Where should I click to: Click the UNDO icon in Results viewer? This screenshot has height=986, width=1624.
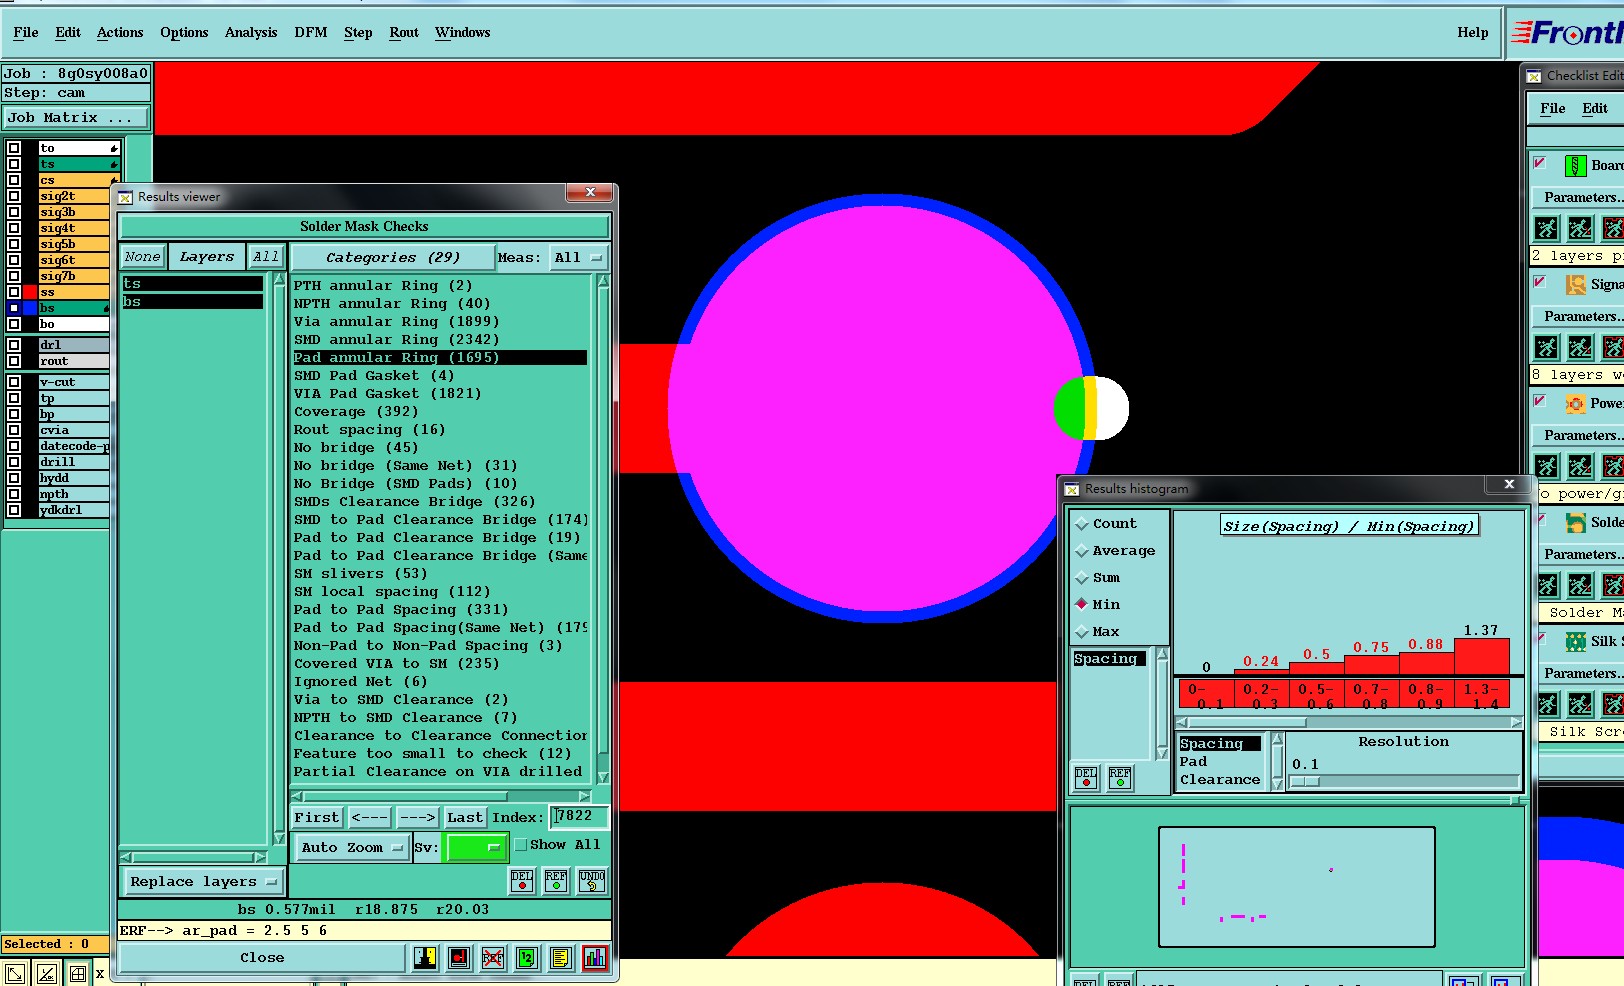click(x=592, y=881)
